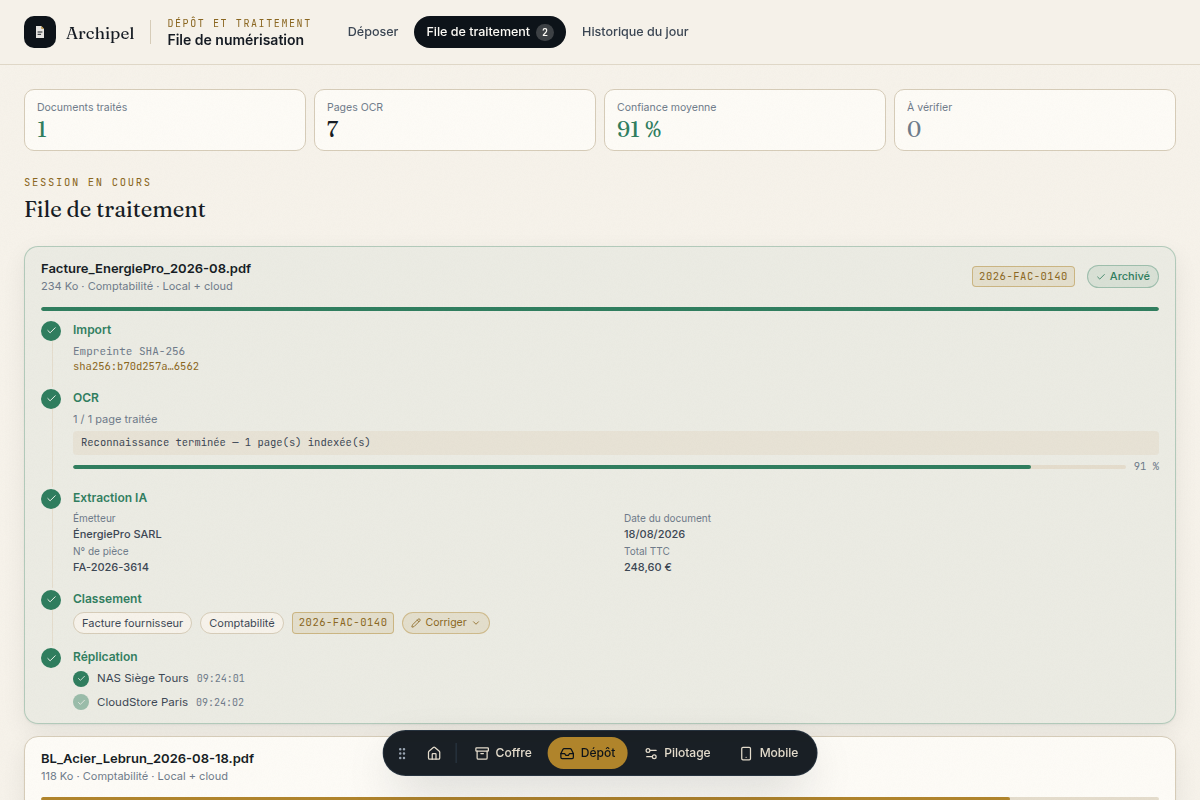
Task: Click the Archivé status badge
Action: click(1123, 277)
